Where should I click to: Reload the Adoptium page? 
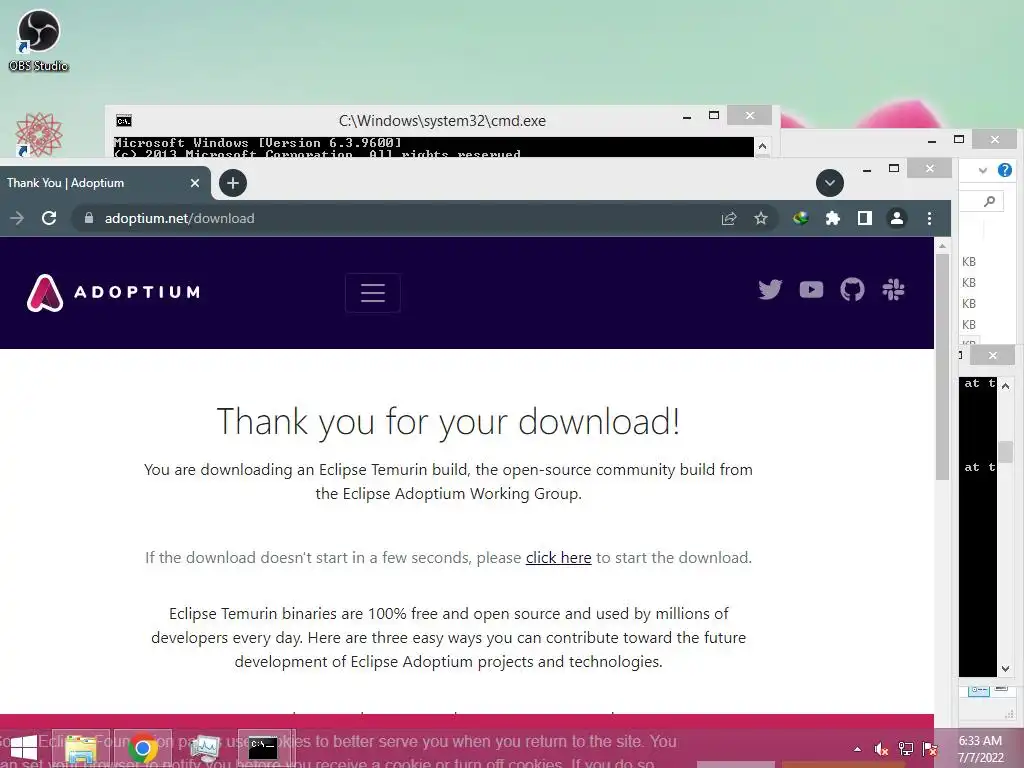49,218
